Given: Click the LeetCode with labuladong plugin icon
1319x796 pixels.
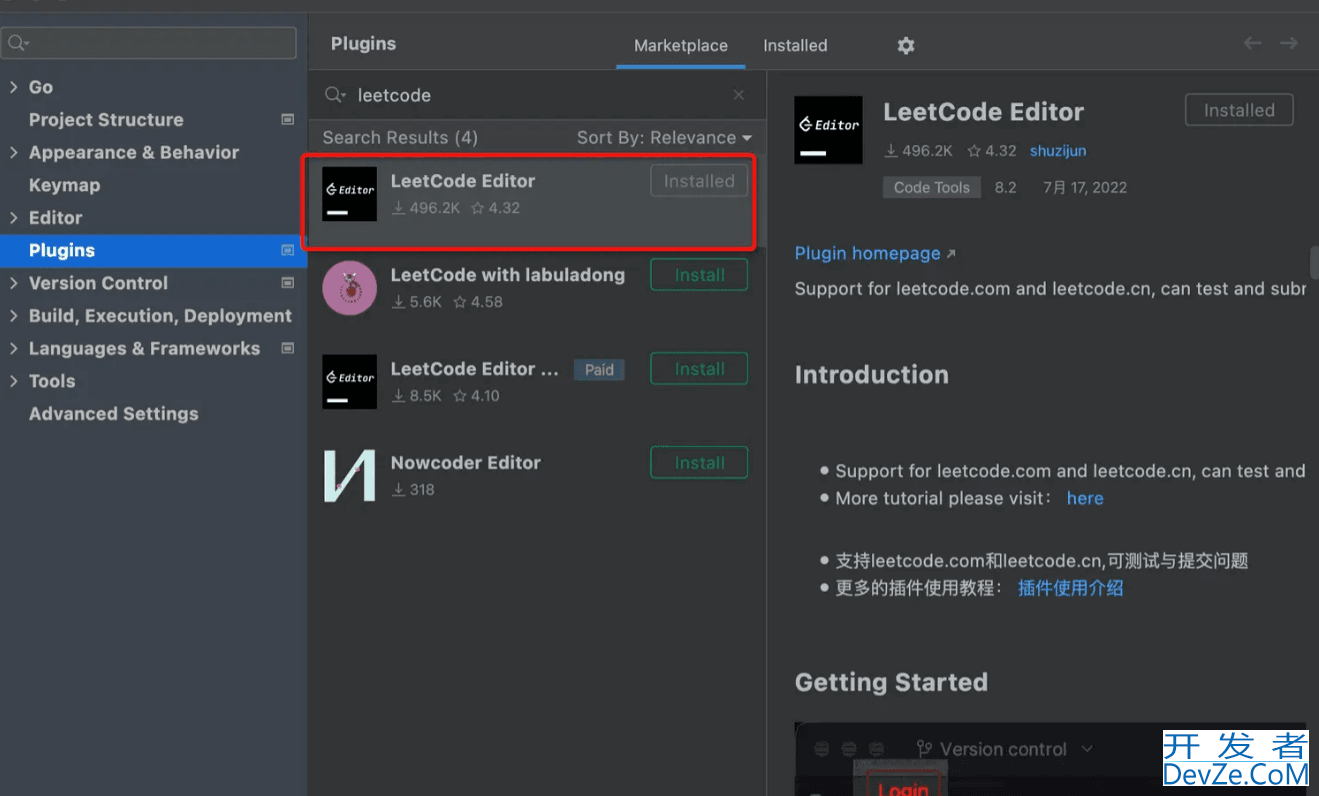Looking at the screenshot, I should 349,288.
